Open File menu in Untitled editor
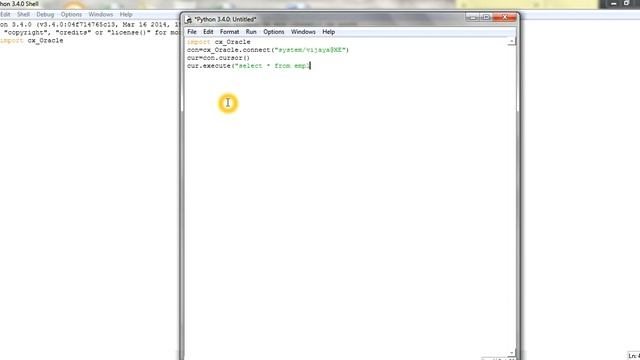This screenshot has height=360, width=640. pos(192,32)
